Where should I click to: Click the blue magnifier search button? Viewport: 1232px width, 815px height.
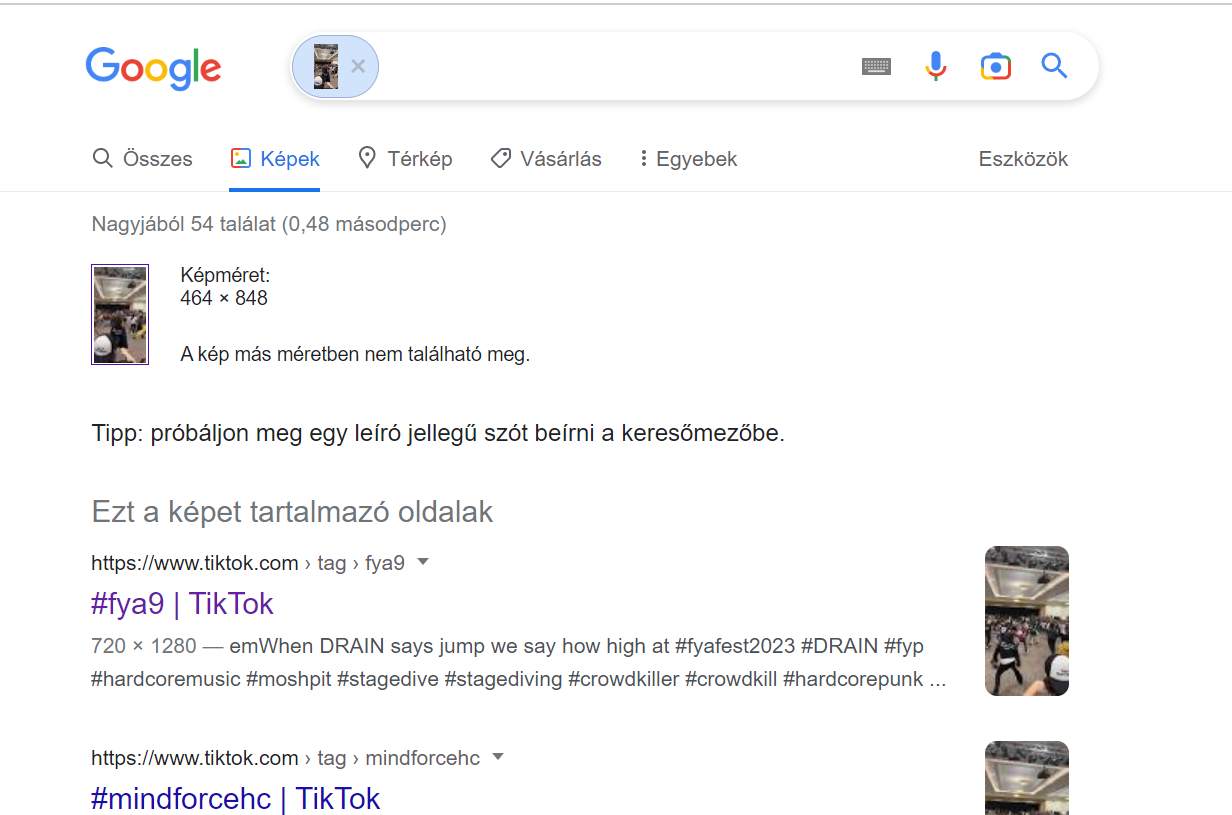coord(1054,67)
